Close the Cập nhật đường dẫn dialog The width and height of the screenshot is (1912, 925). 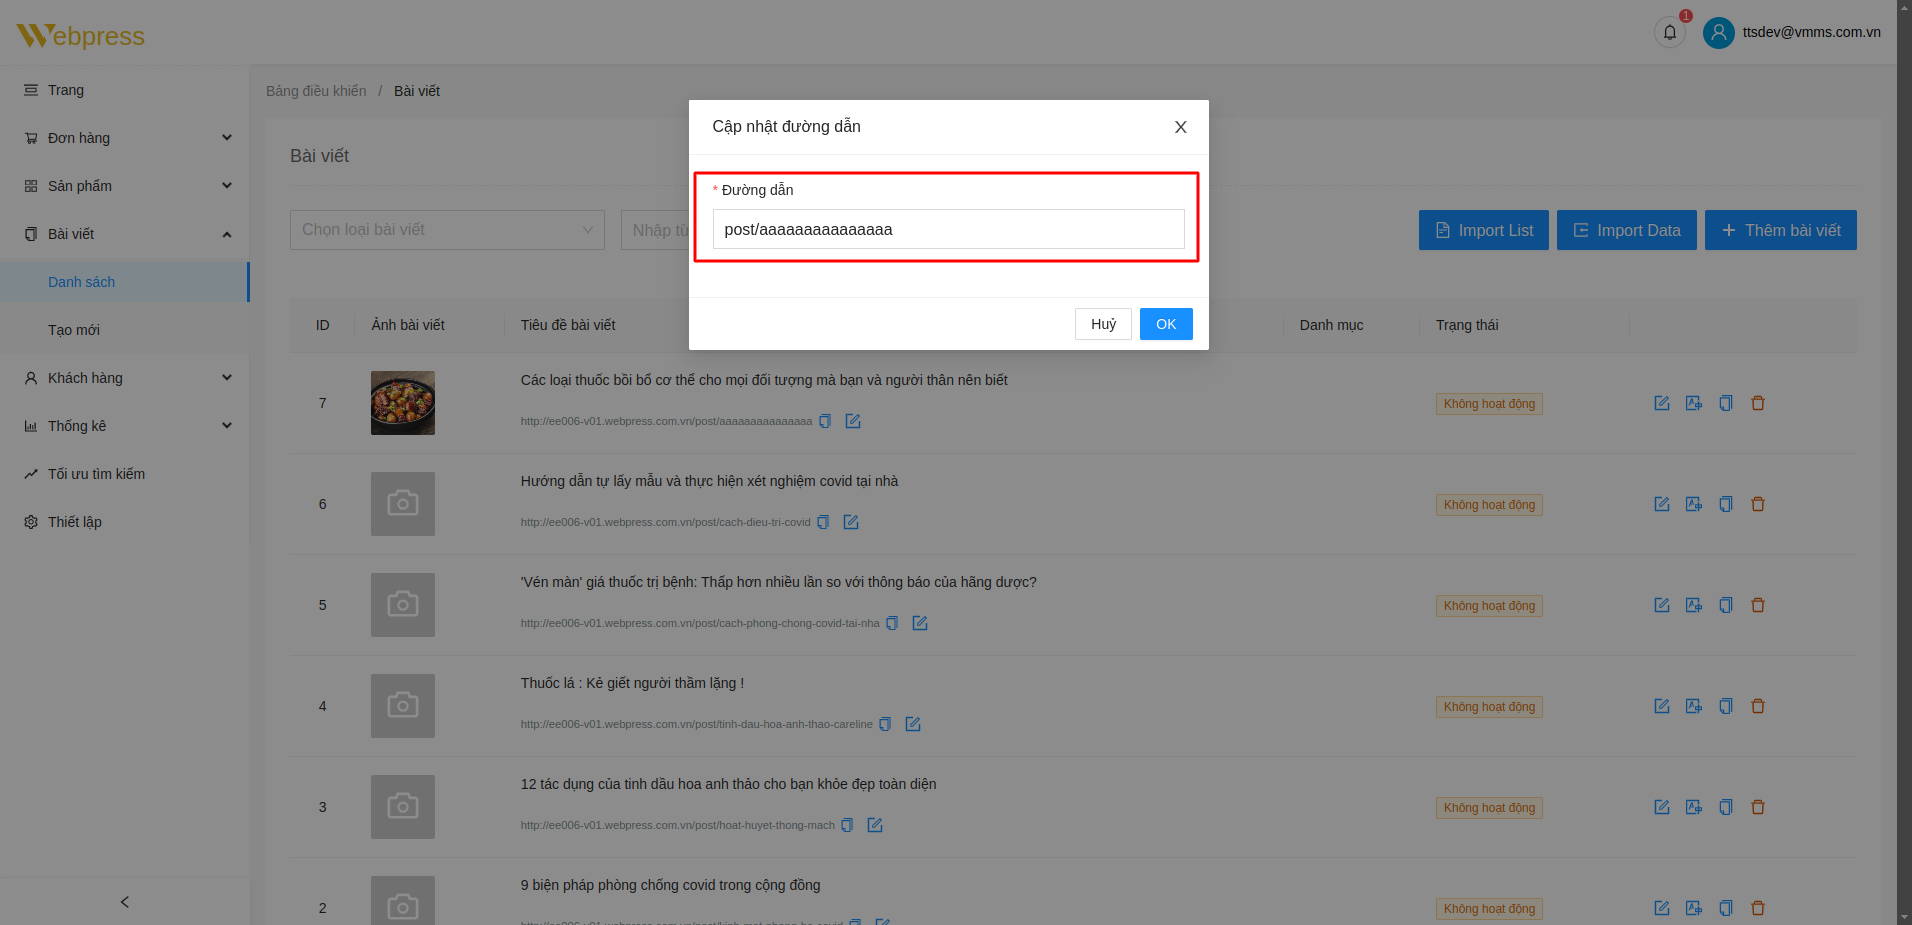tap(1180, 127)
